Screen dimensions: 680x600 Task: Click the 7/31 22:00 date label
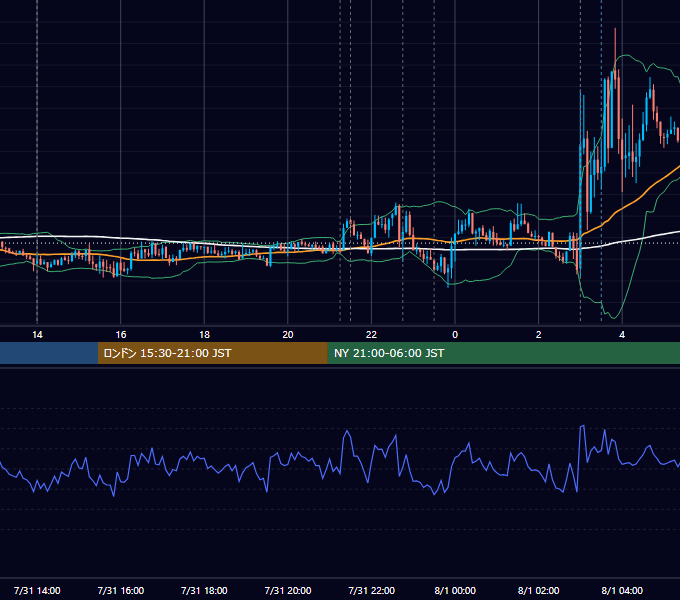(x=372, y=590)
